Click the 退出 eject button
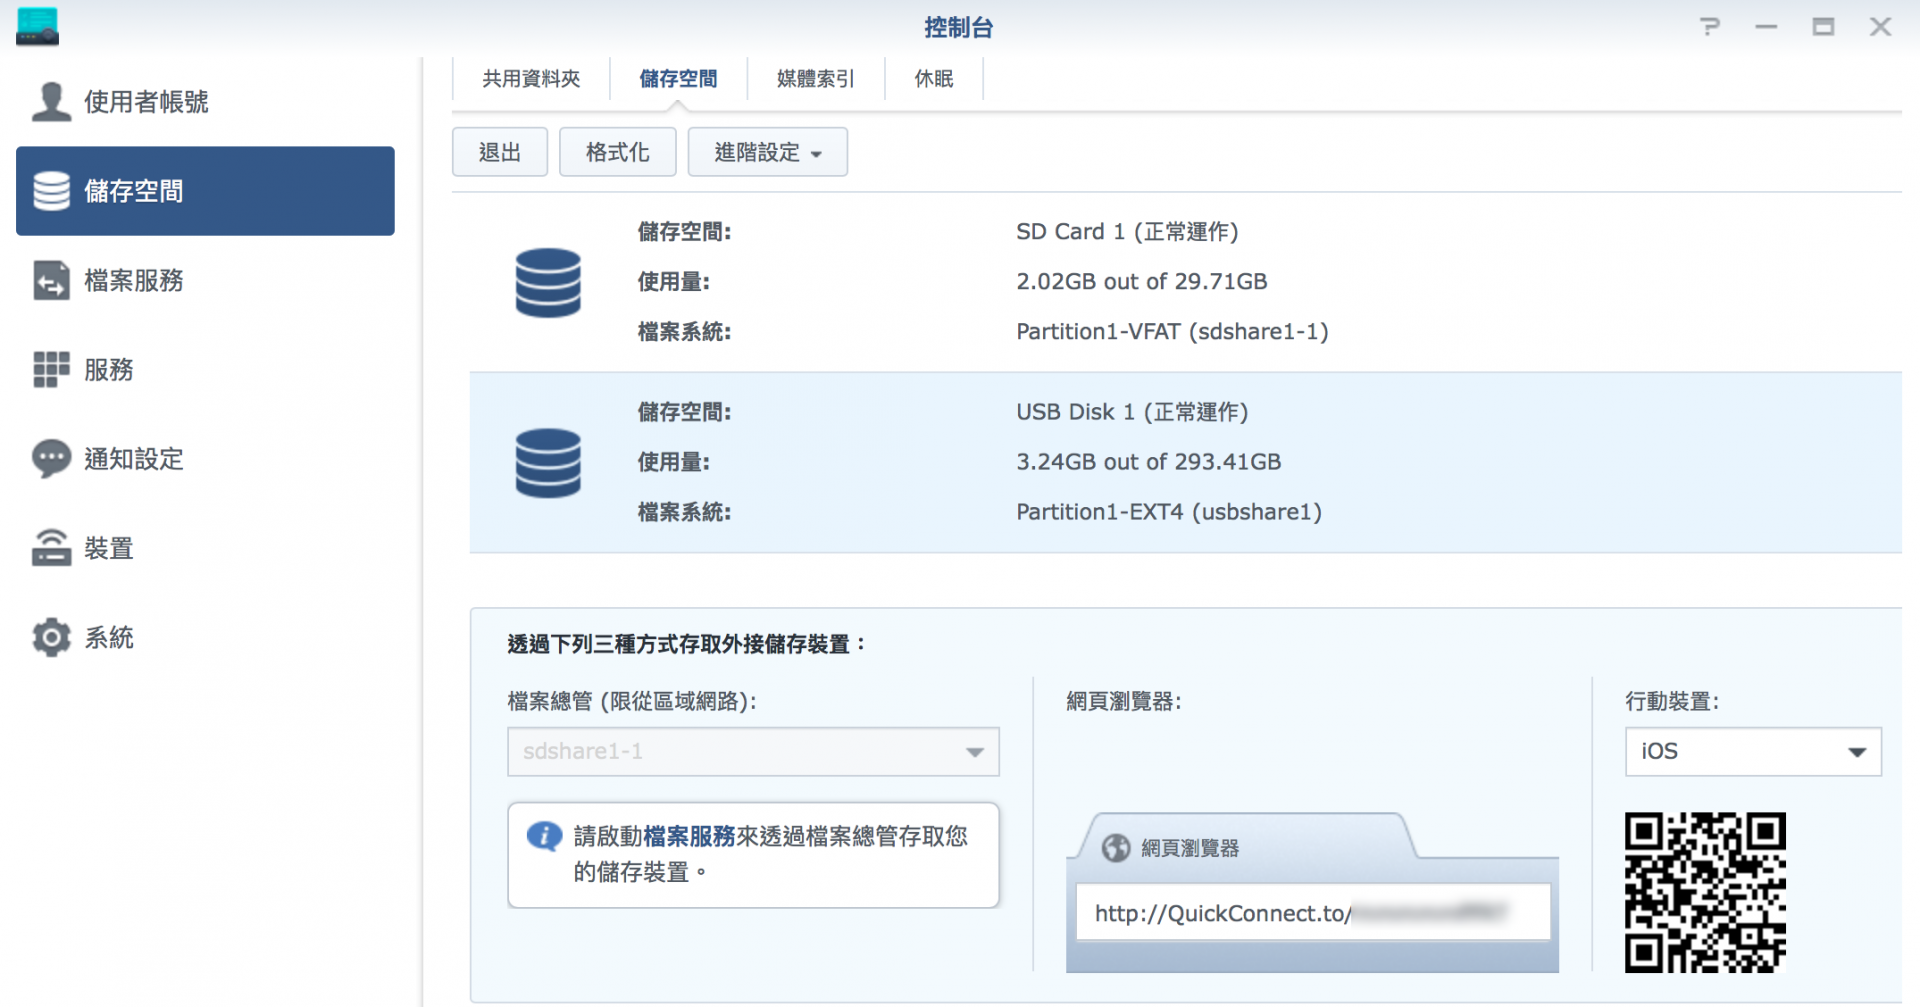Screen dimensions: 1920x1007 [500, 152]
